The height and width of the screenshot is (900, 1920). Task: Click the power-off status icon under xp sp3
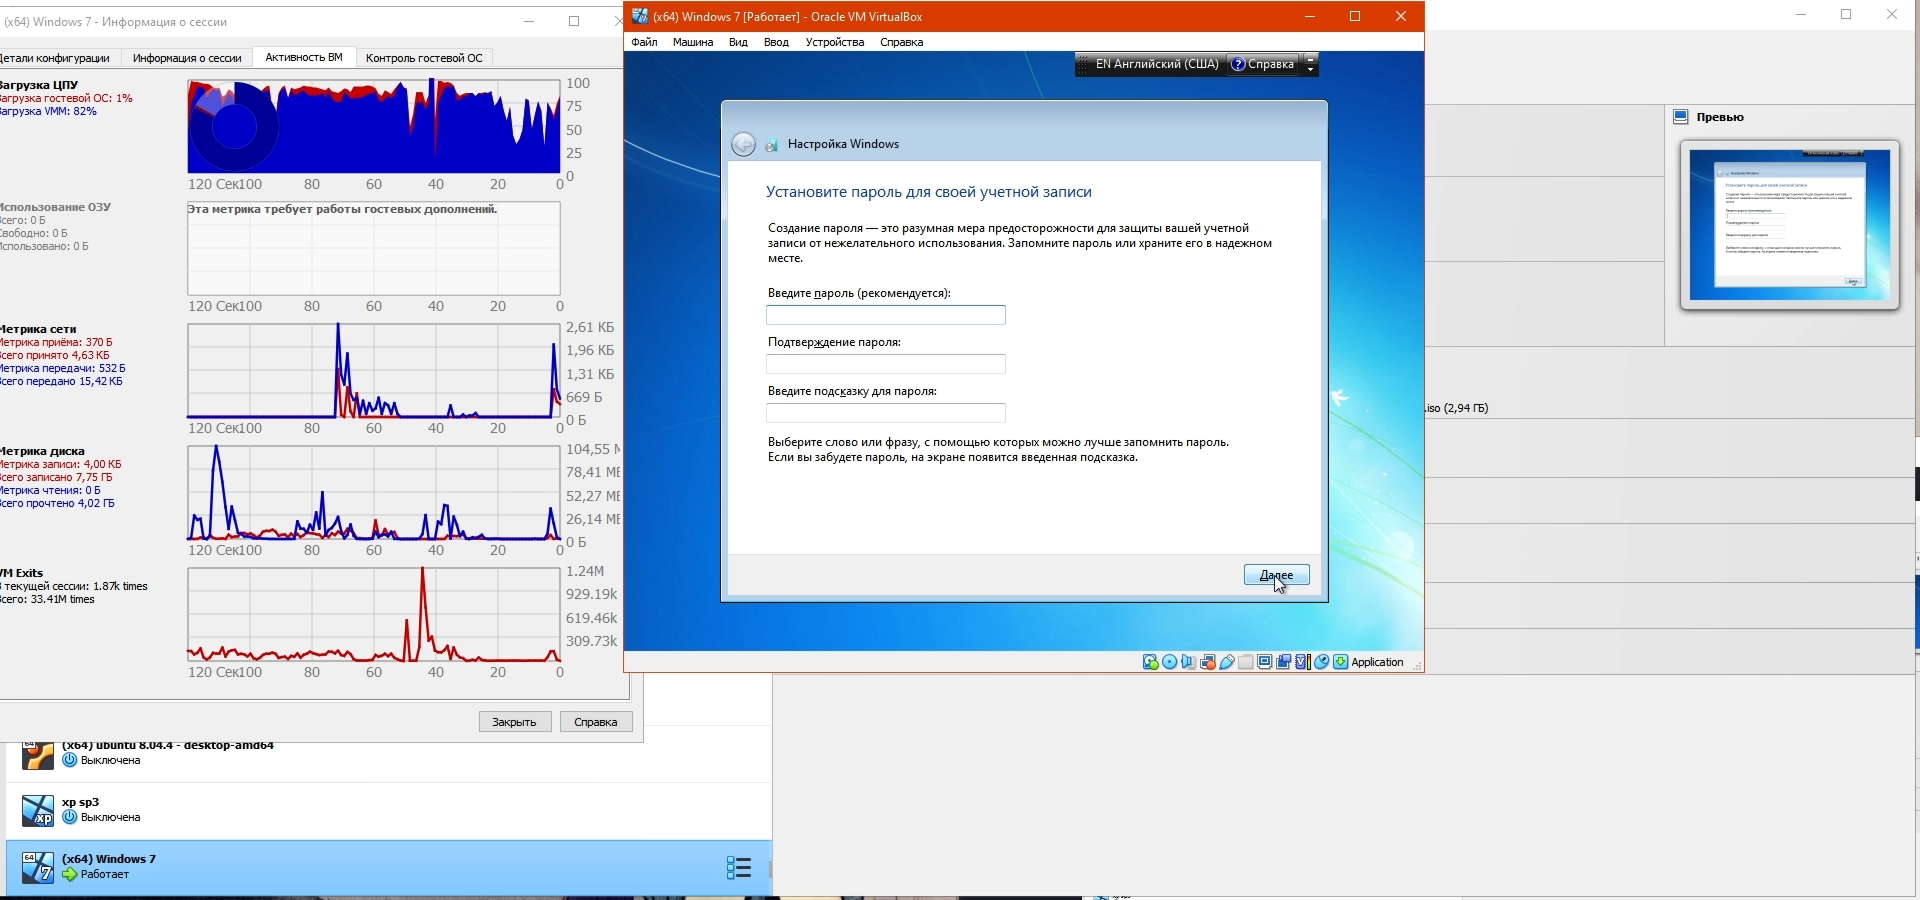coord(70,817)
